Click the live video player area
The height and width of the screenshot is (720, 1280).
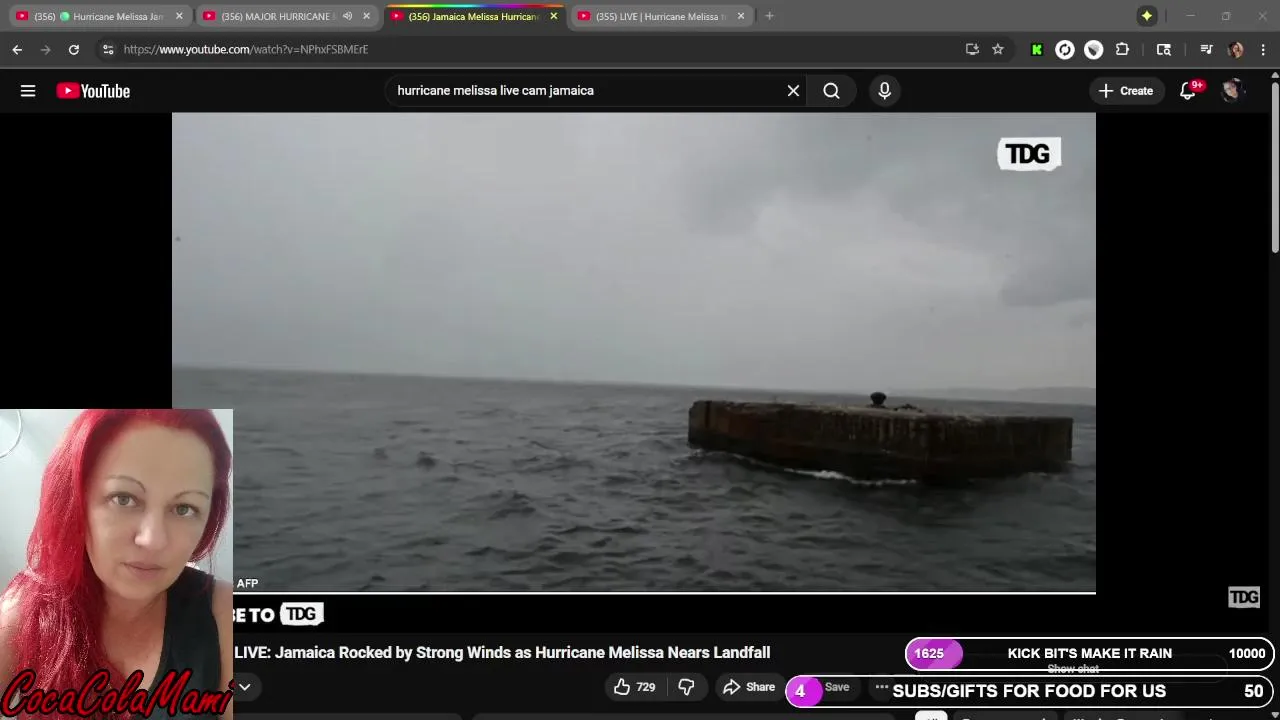634,352
